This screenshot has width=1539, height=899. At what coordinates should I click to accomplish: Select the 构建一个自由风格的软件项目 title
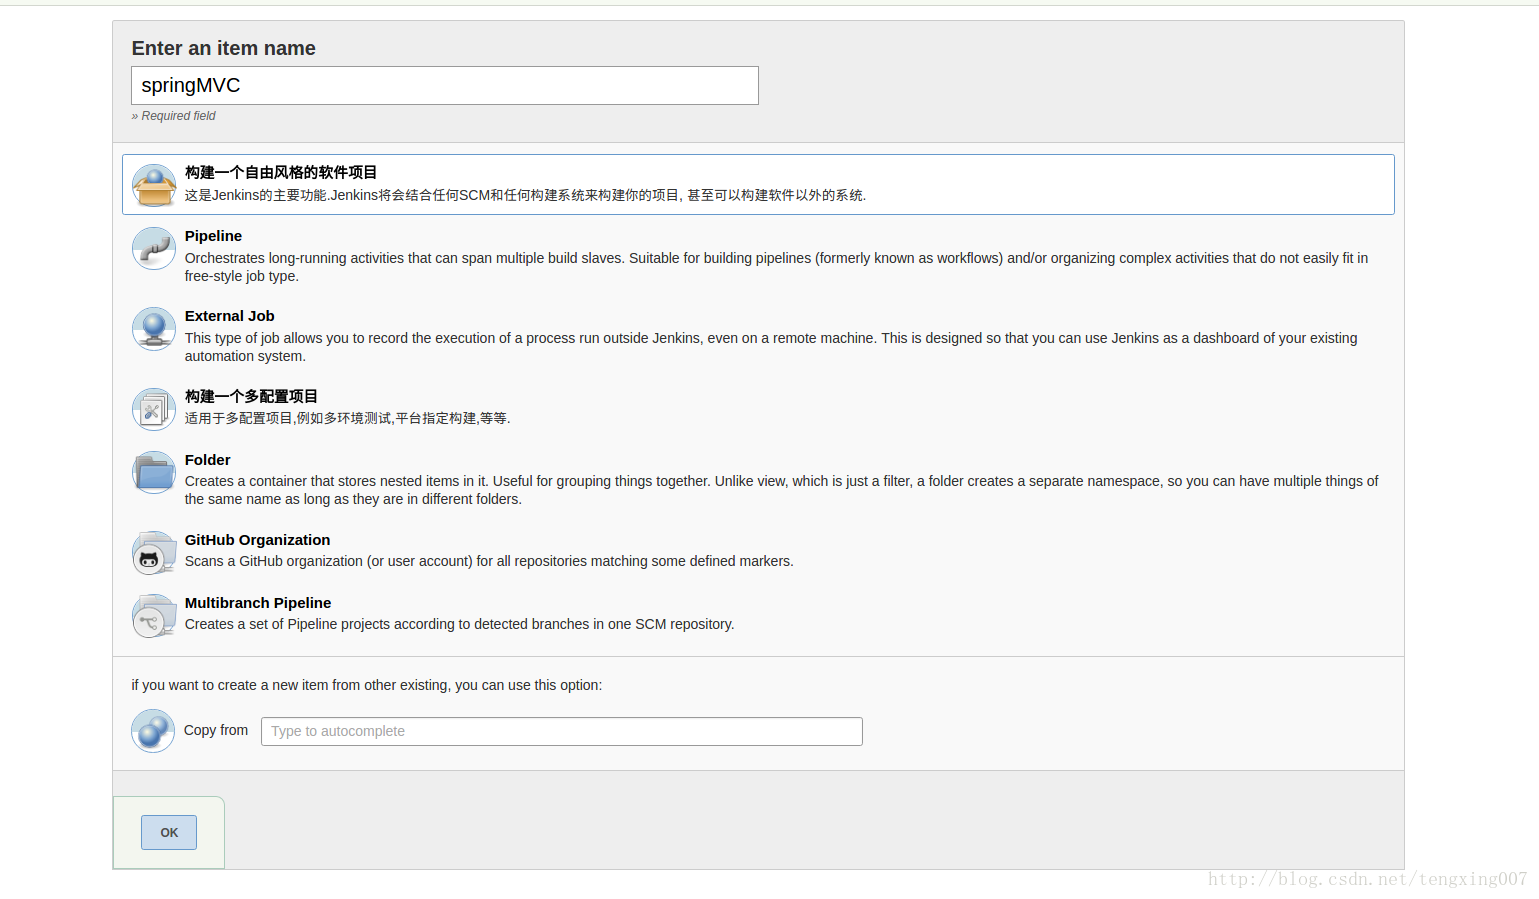(x=281, y=172)
